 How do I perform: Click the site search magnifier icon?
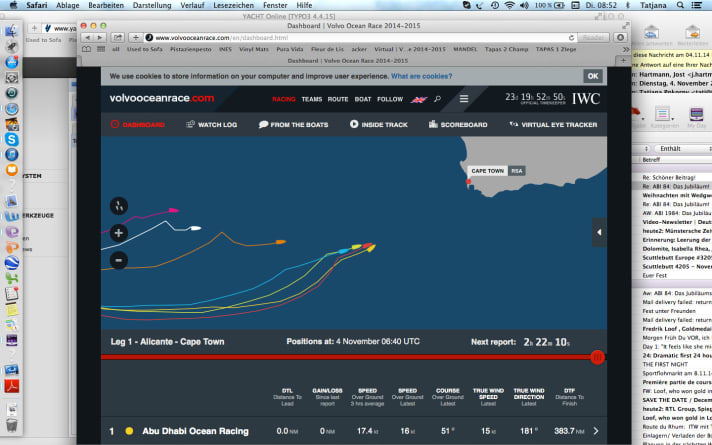[x=437, y=99]
